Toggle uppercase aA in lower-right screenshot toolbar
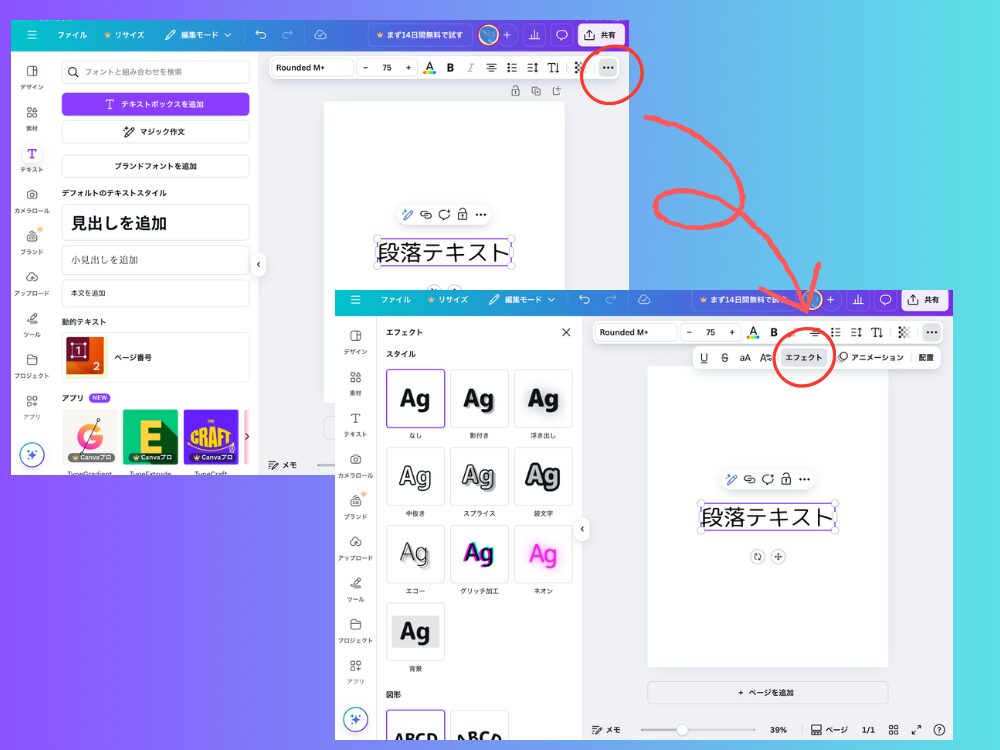Screen dimensions: 1000x750 point(745,358)
